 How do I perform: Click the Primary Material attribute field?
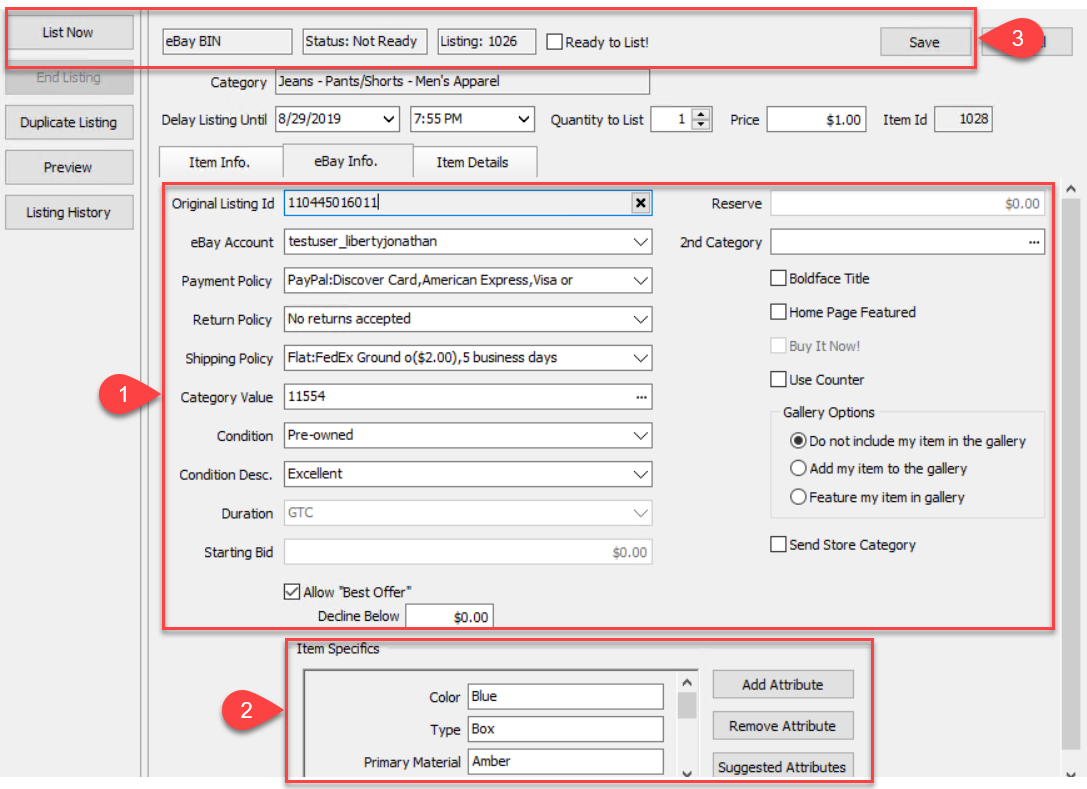[x=566, y=761]
